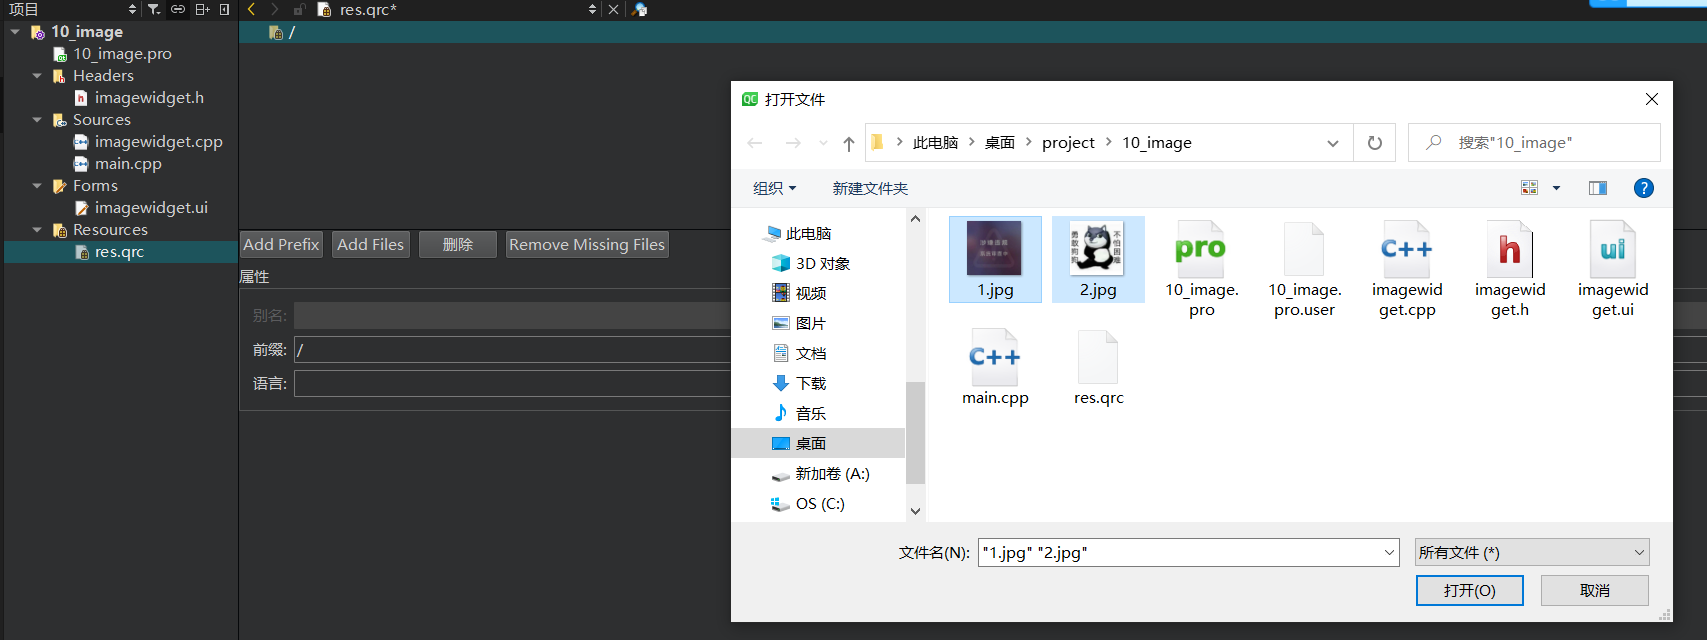The image size is (1707, 640).
Task: Click the 取消 button
Action: click(1595, 590)
